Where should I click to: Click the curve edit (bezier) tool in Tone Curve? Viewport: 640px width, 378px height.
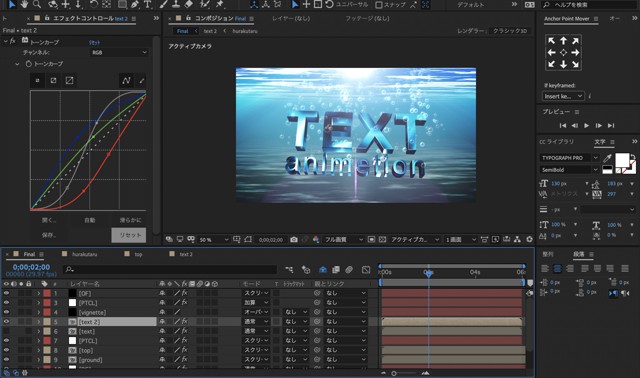coord(126,80)
